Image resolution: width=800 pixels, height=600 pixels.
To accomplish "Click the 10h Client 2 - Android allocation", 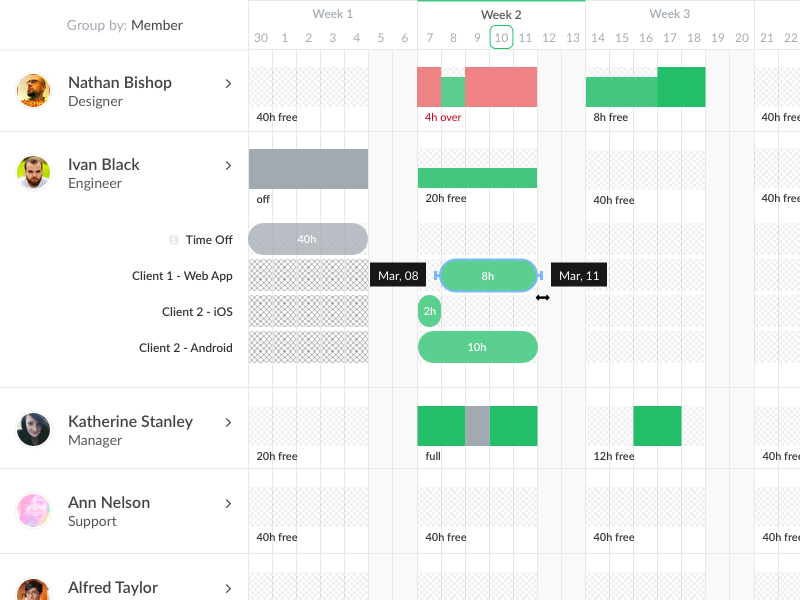I will point(477,347).
